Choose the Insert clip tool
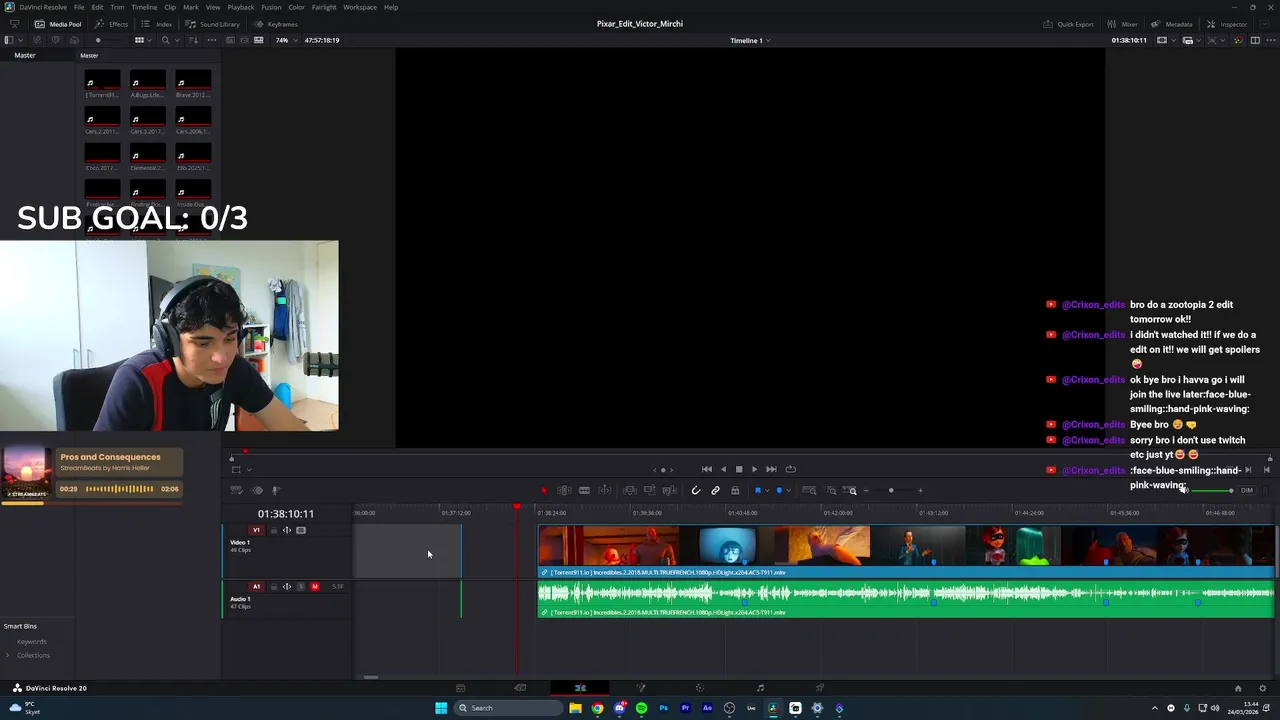This screenshot has height=720, width=1280. coord(629,490)
